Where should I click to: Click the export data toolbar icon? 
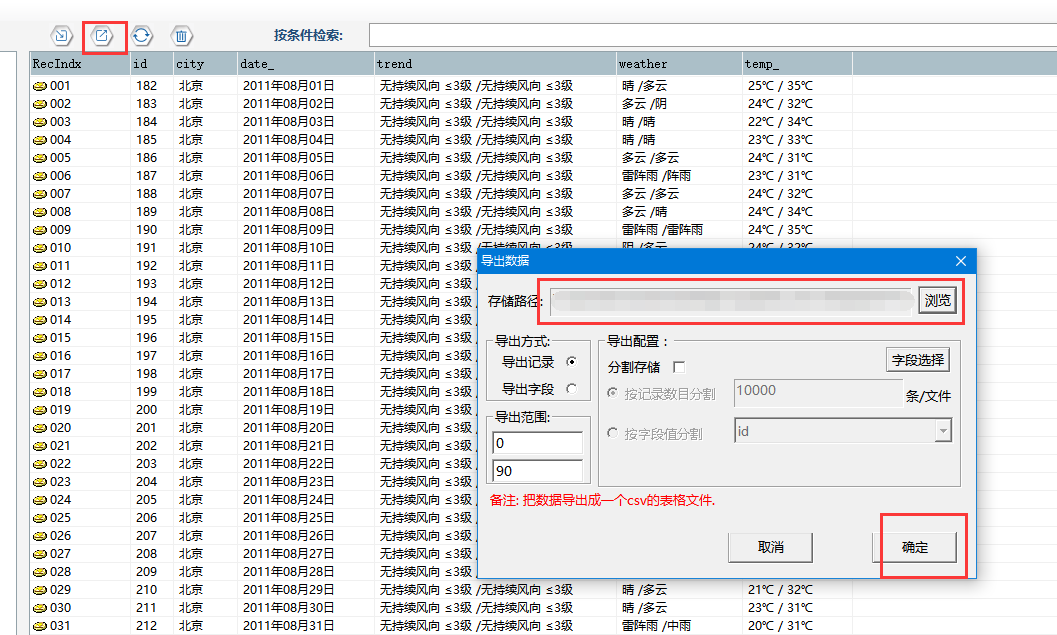point(102,36)
